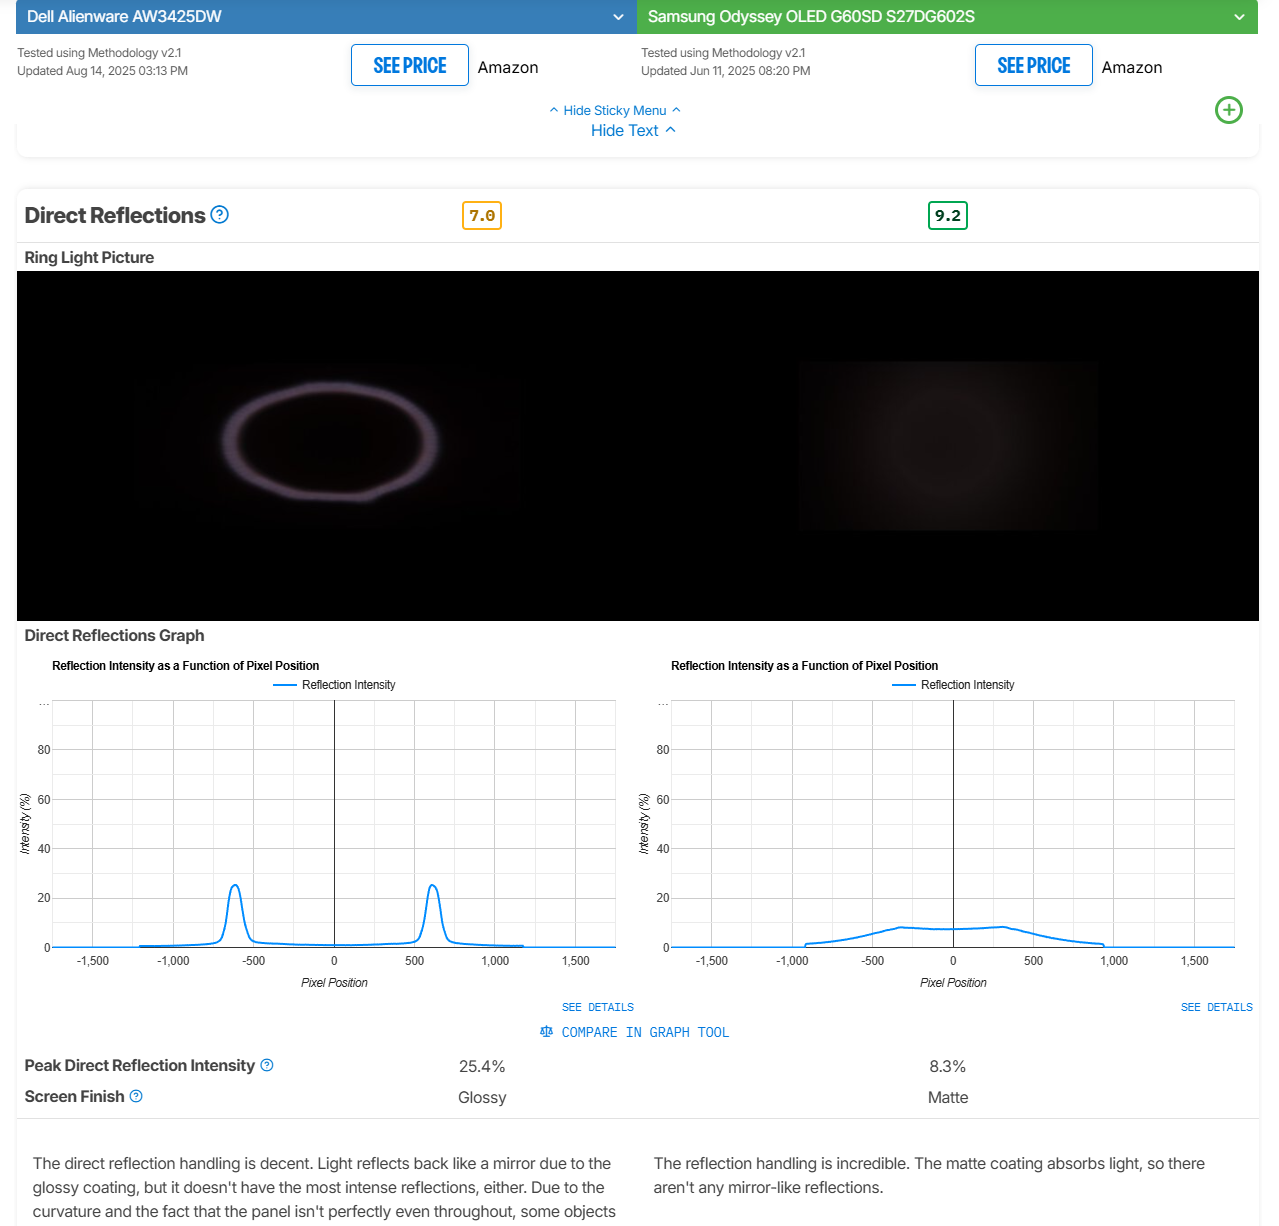Image resolution: width=1279 pixels, height=1226 pixels.
Task: Click Peak Direct Reflection Intensity help icon
Action: [x=267, y=1065]
